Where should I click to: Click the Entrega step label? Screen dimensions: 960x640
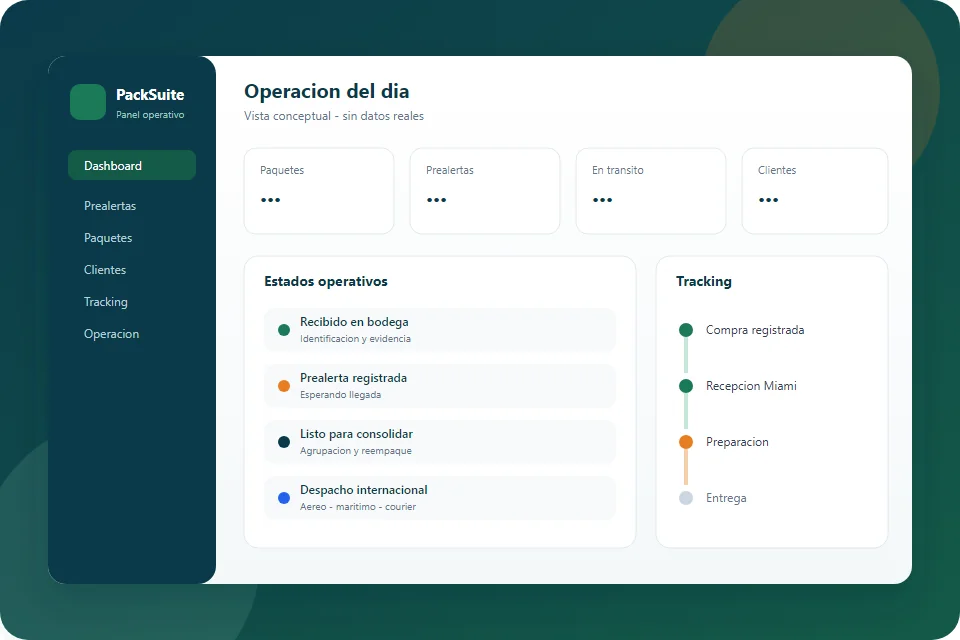[726, 498]
